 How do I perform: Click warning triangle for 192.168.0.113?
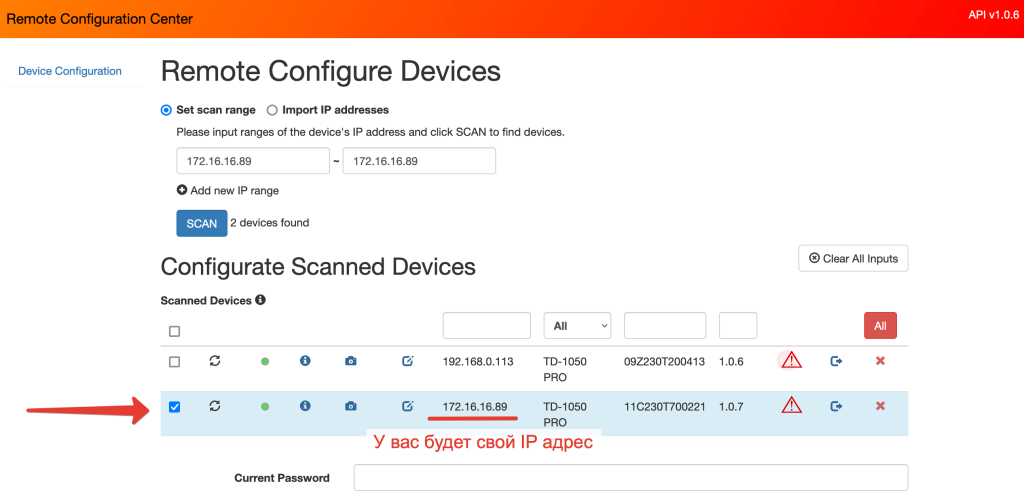(791, 360)
